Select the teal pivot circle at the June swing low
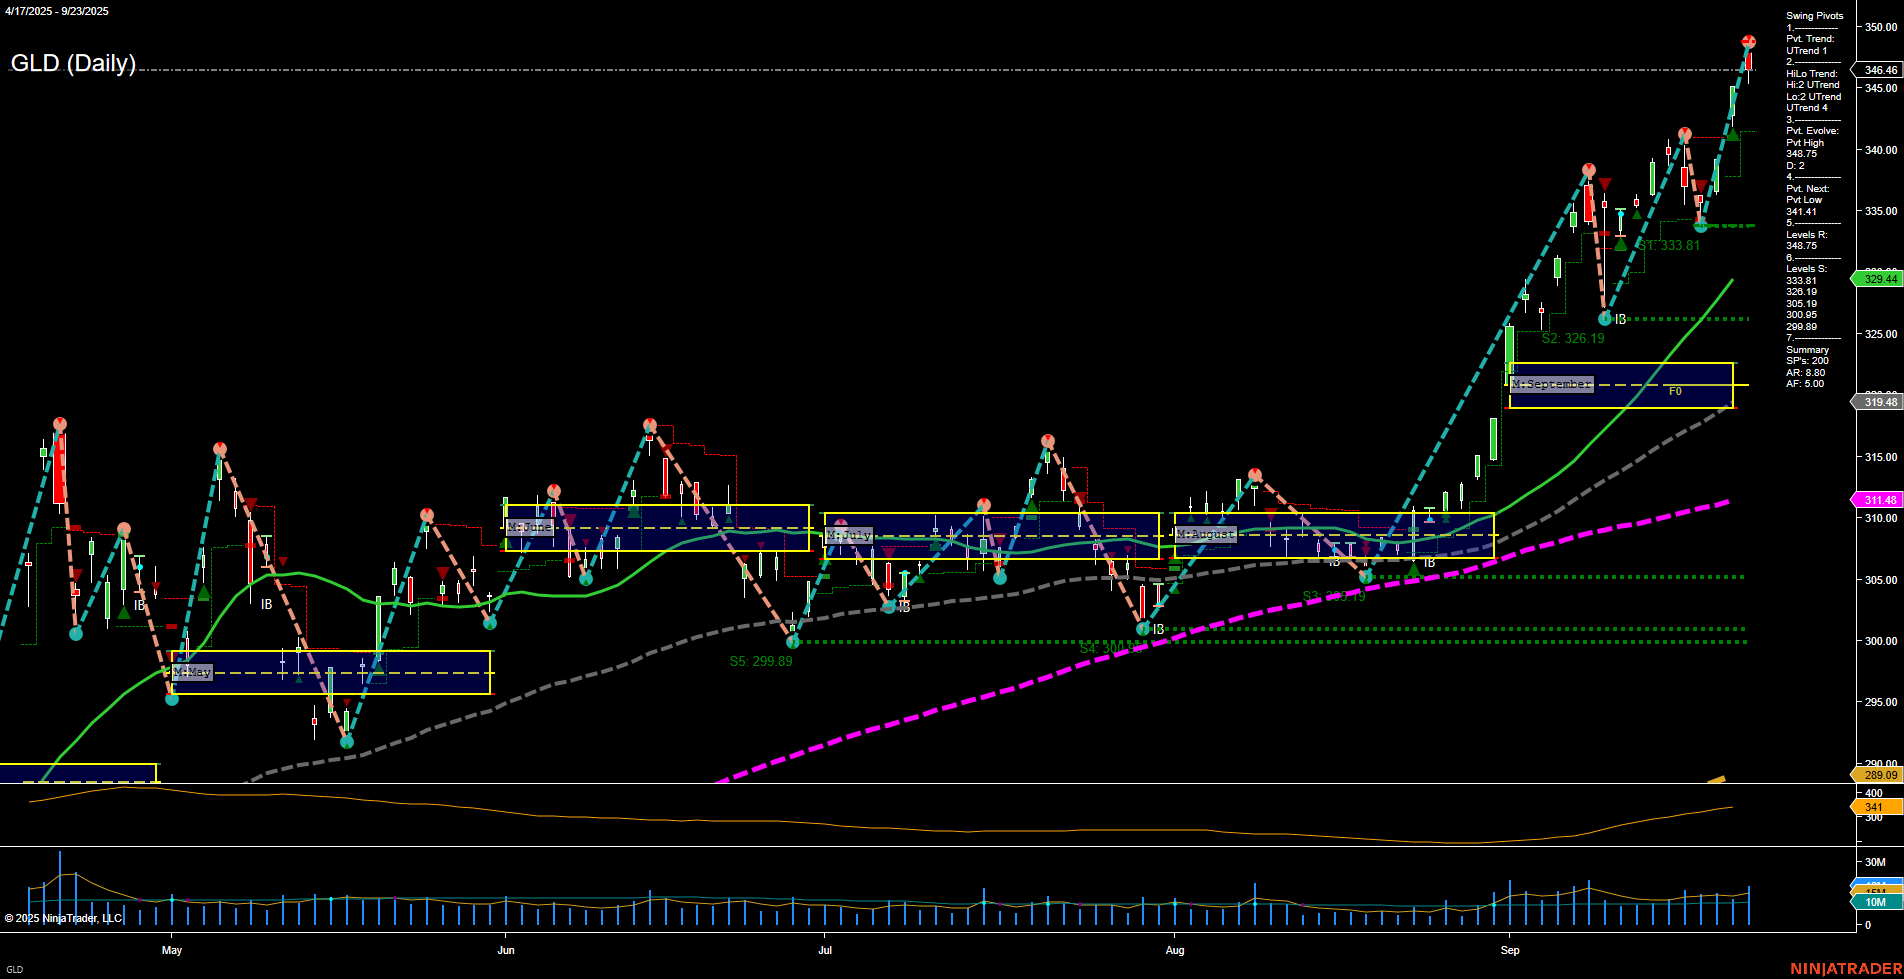Image resolution: width=1904 pixels, height=979 pixels. (587, 577)
